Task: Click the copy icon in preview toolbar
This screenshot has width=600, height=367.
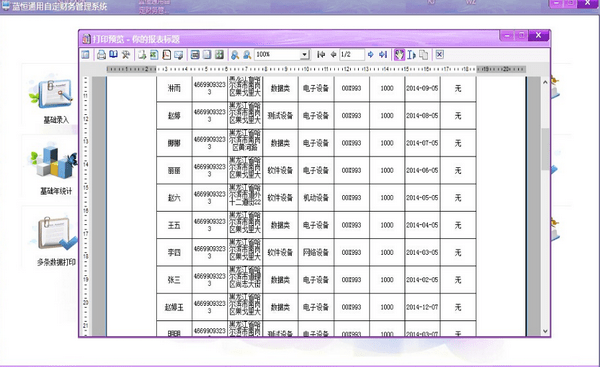Action: pos(424,55)
